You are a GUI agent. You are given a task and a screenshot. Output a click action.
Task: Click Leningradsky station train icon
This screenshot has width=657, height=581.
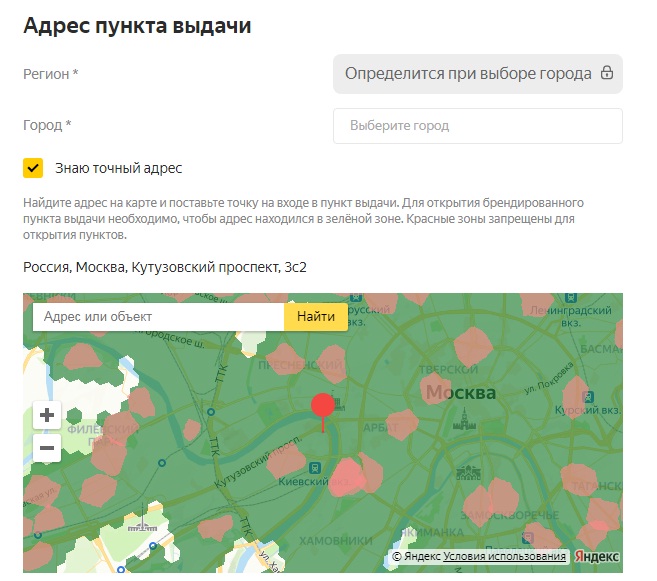pyautogui.click(x=570, y=298)
